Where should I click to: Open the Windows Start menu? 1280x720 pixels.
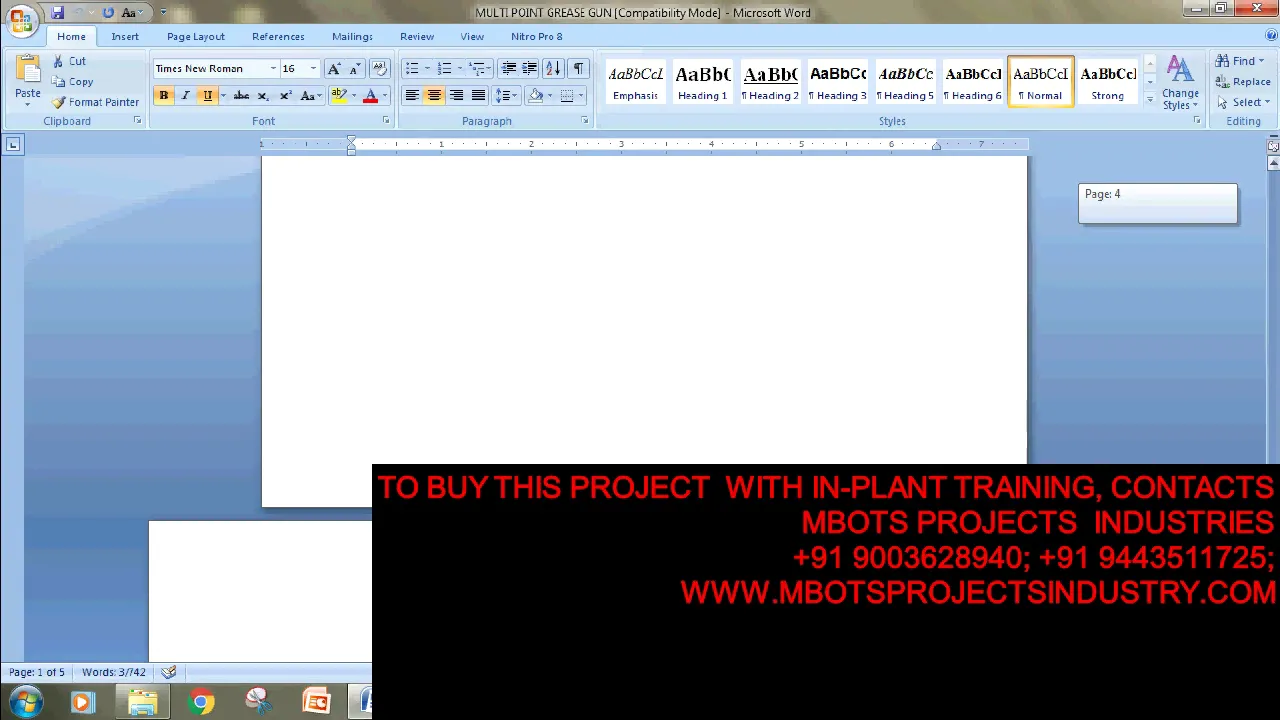pos(25,702)
